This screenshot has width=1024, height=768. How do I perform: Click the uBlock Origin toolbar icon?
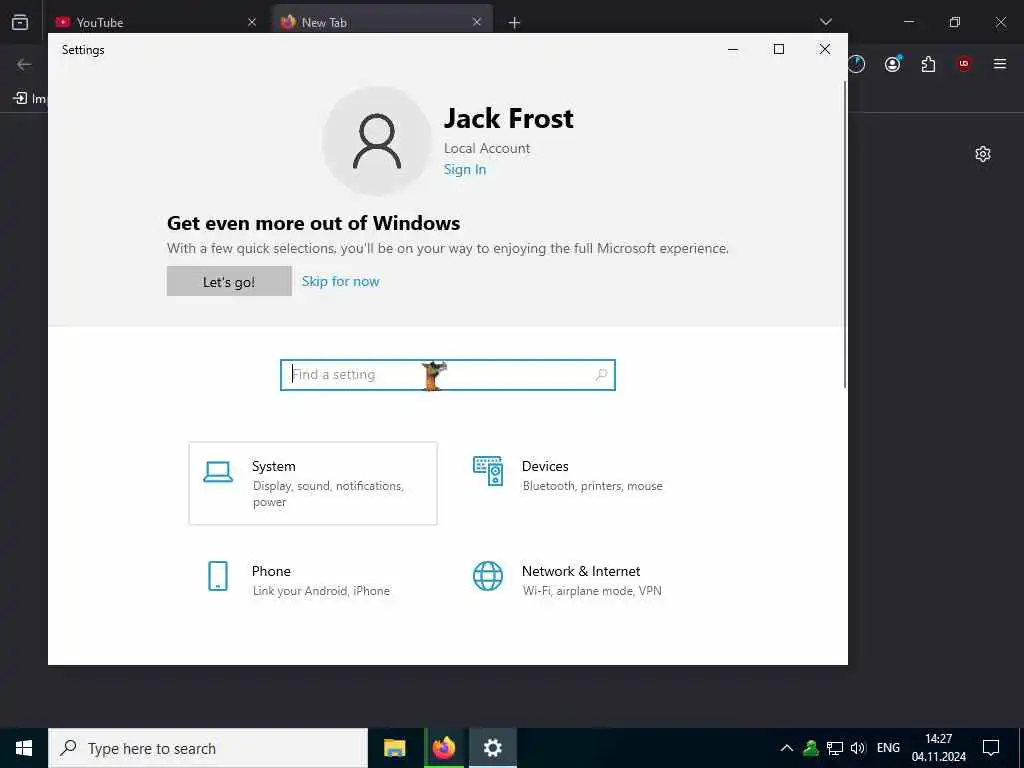(964, 64)
